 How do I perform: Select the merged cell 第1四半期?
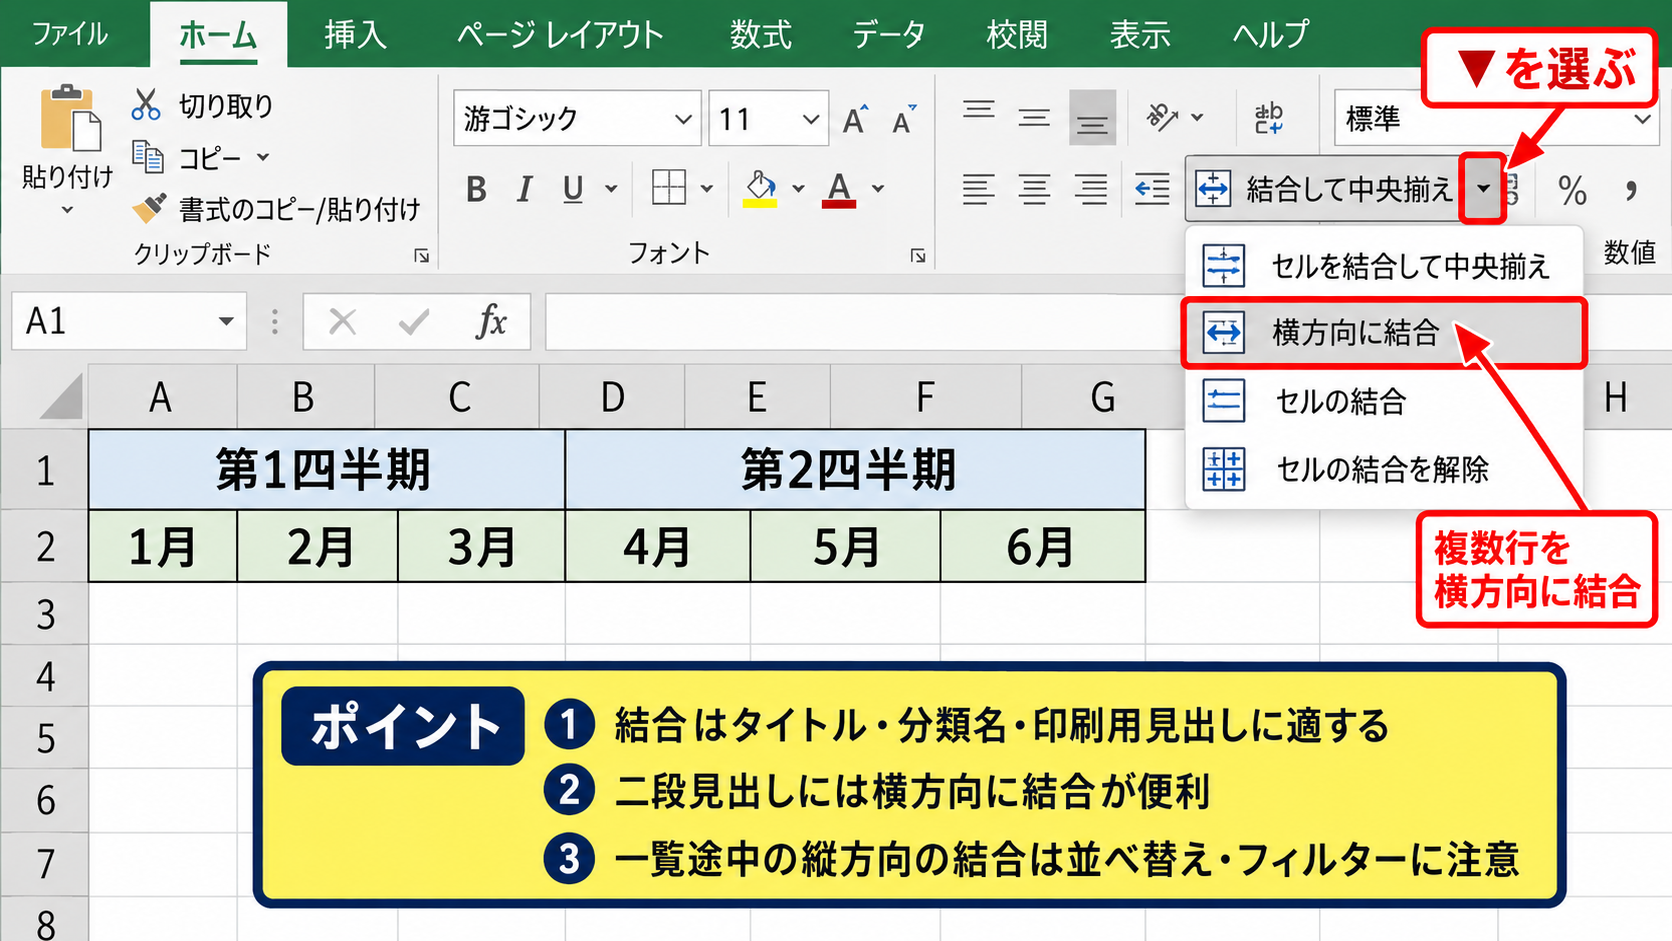[326, 470]
